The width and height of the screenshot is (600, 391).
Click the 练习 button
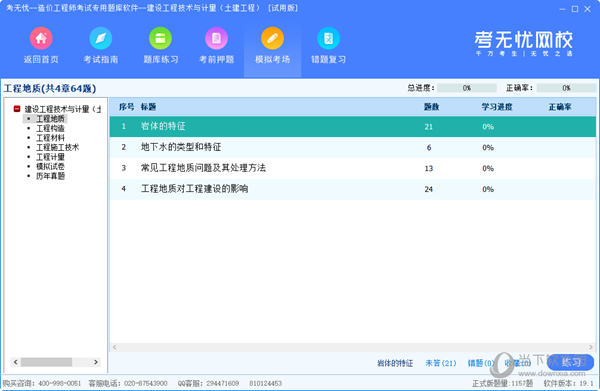571,362
